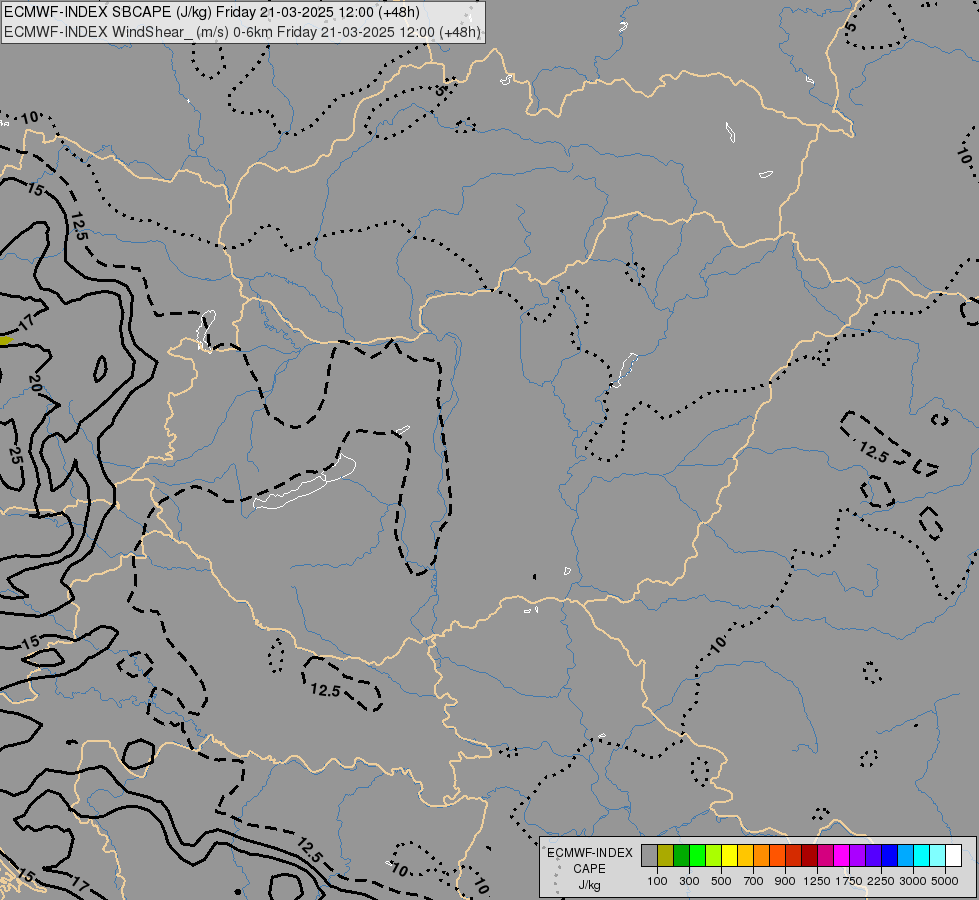This screenshot has height=900, width=979.
Task: Click the gray swatch below 100 J/kg
Action: pos(649,856)
